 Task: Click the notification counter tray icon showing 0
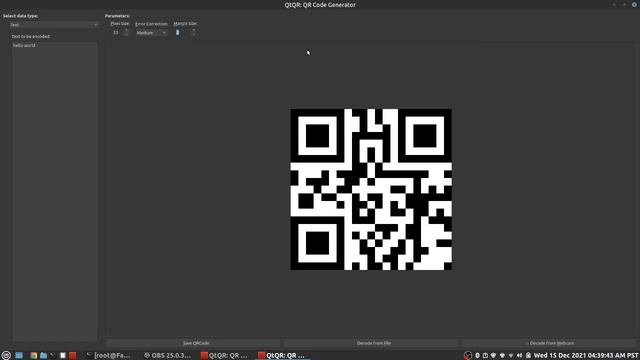(477, 356)
